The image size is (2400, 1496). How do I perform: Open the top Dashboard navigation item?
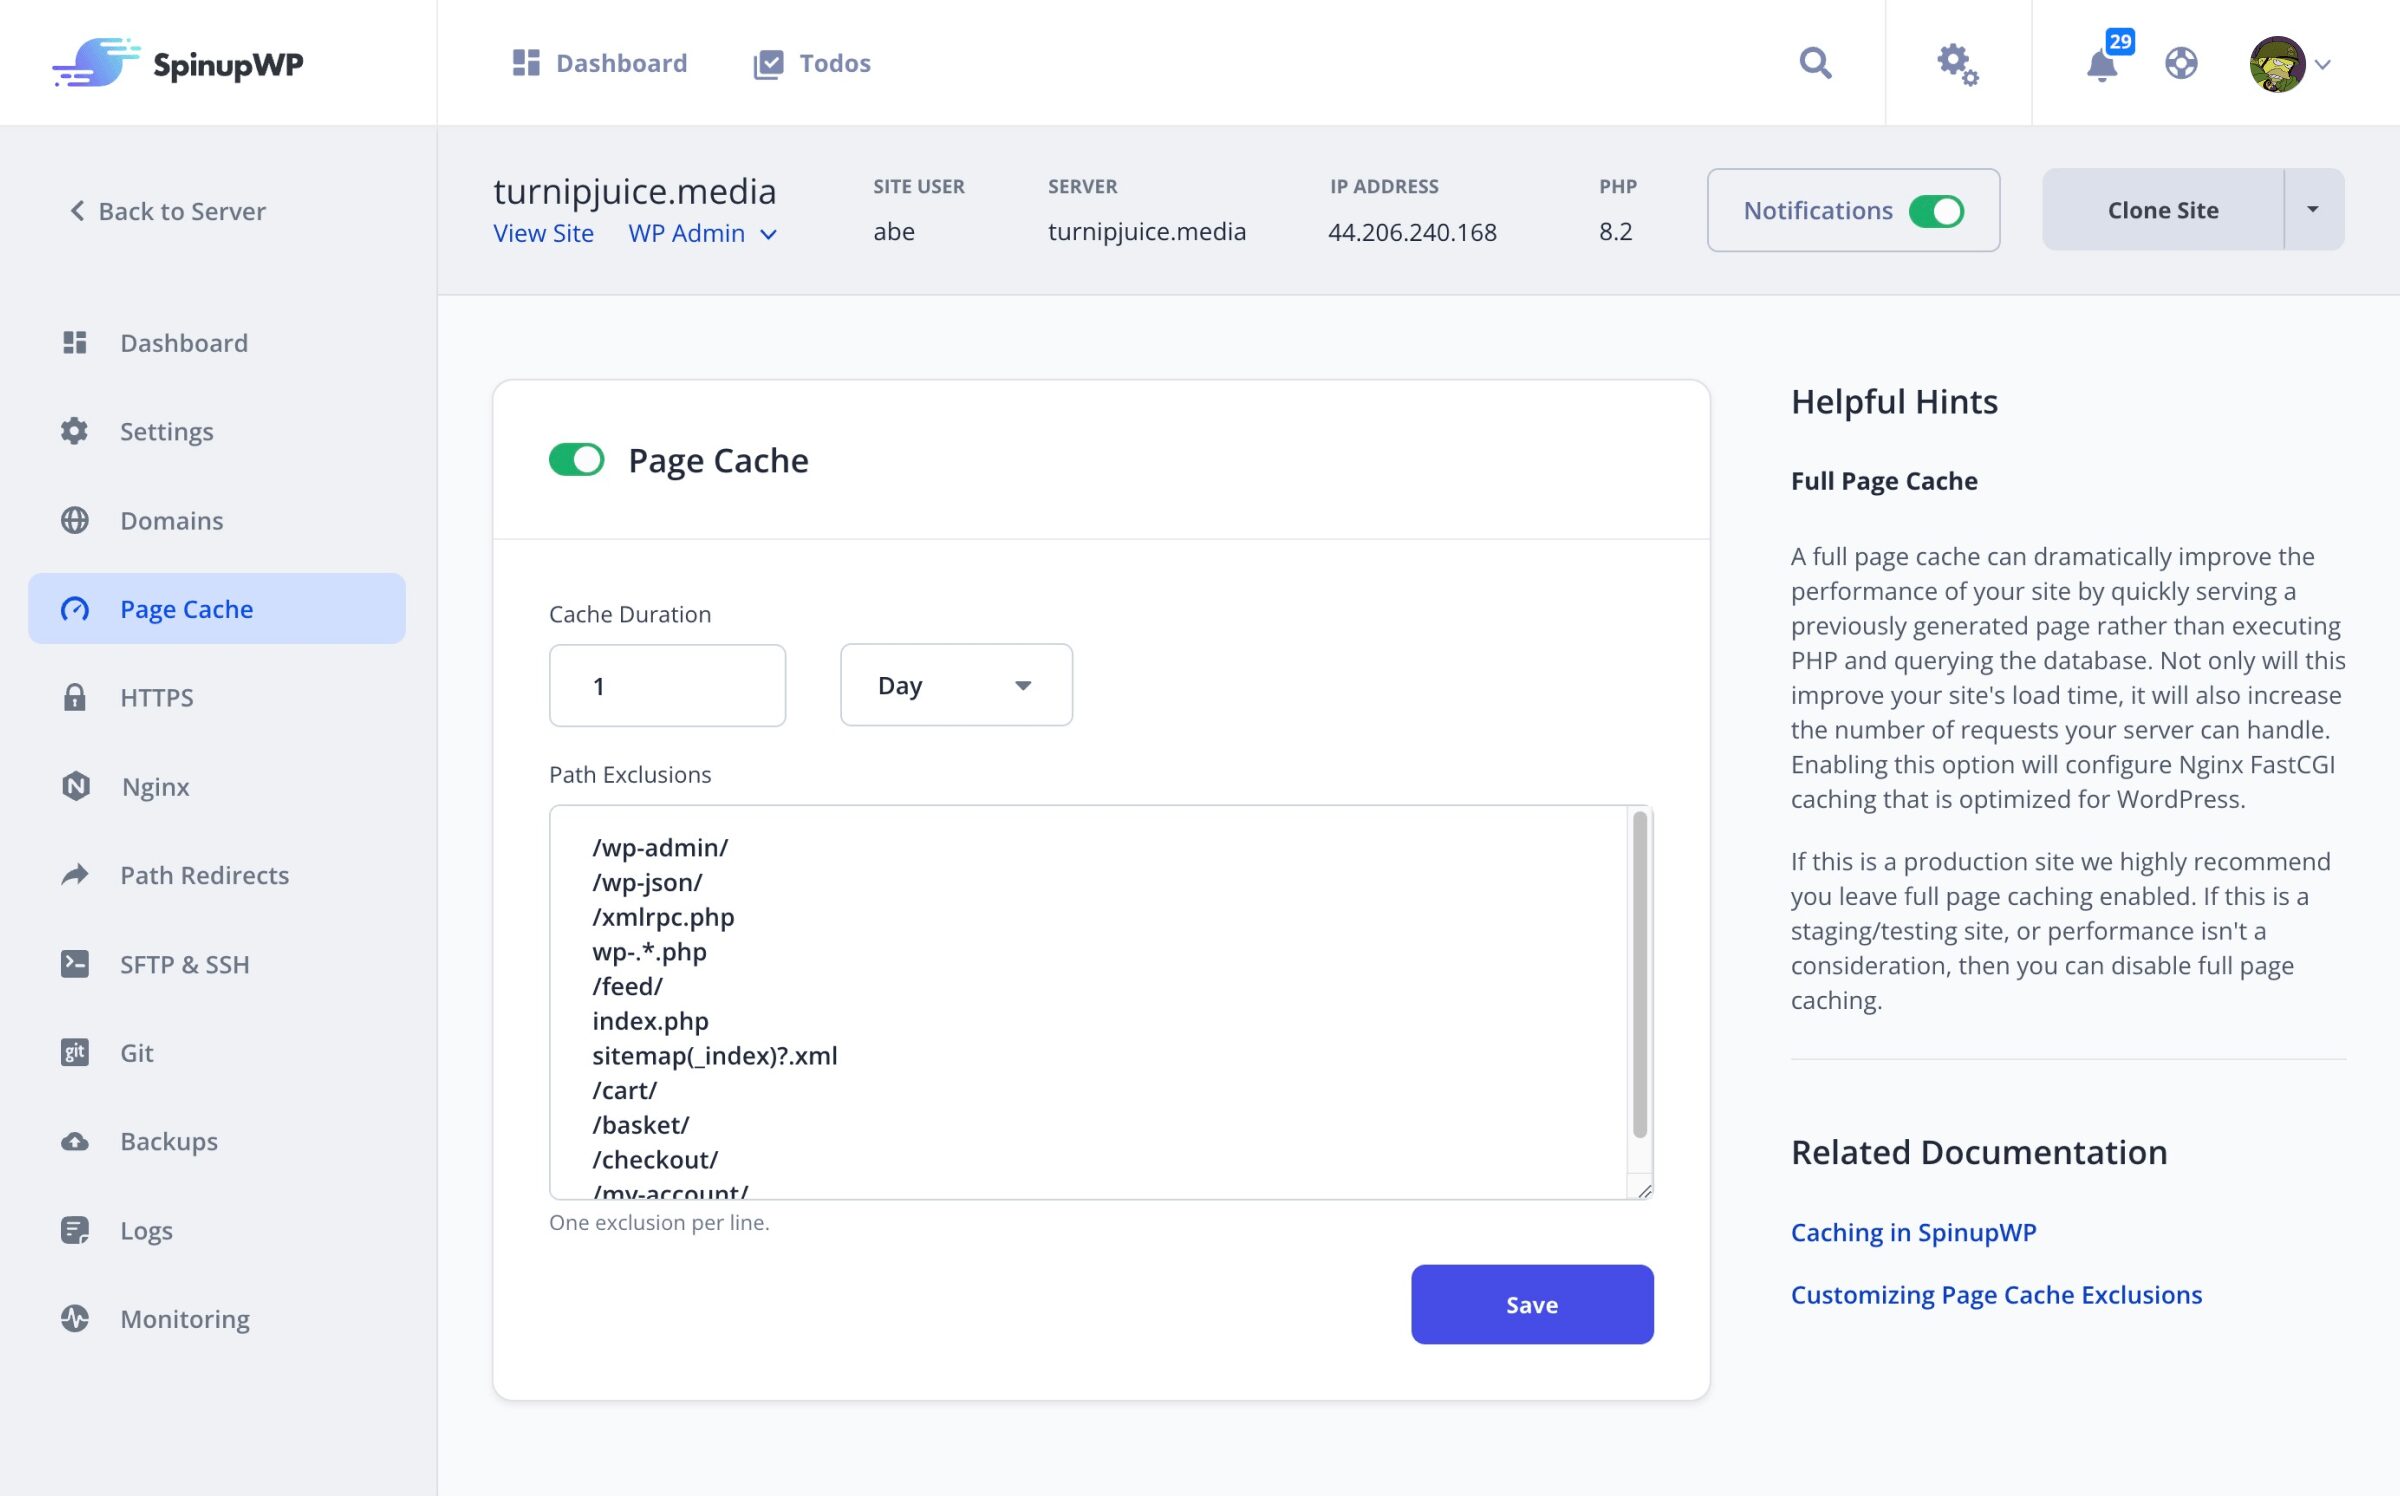[599, 63]
